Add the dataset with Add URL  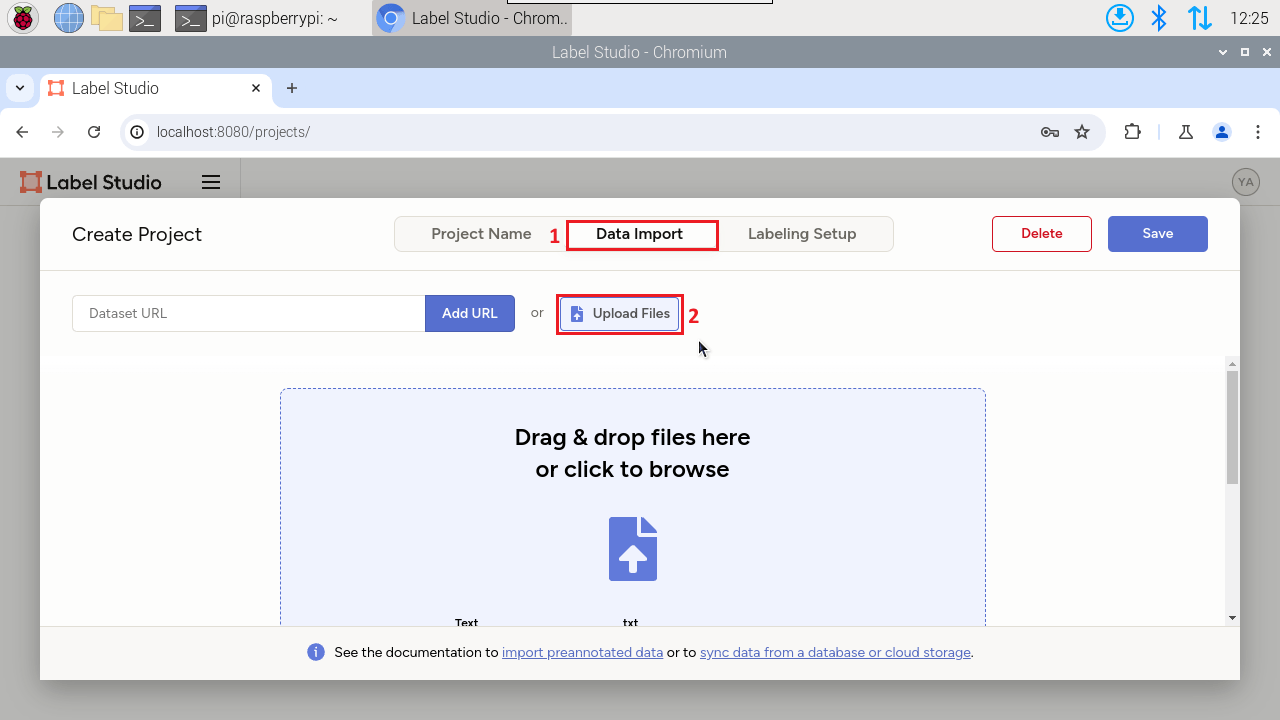click(x=470, y=313)
